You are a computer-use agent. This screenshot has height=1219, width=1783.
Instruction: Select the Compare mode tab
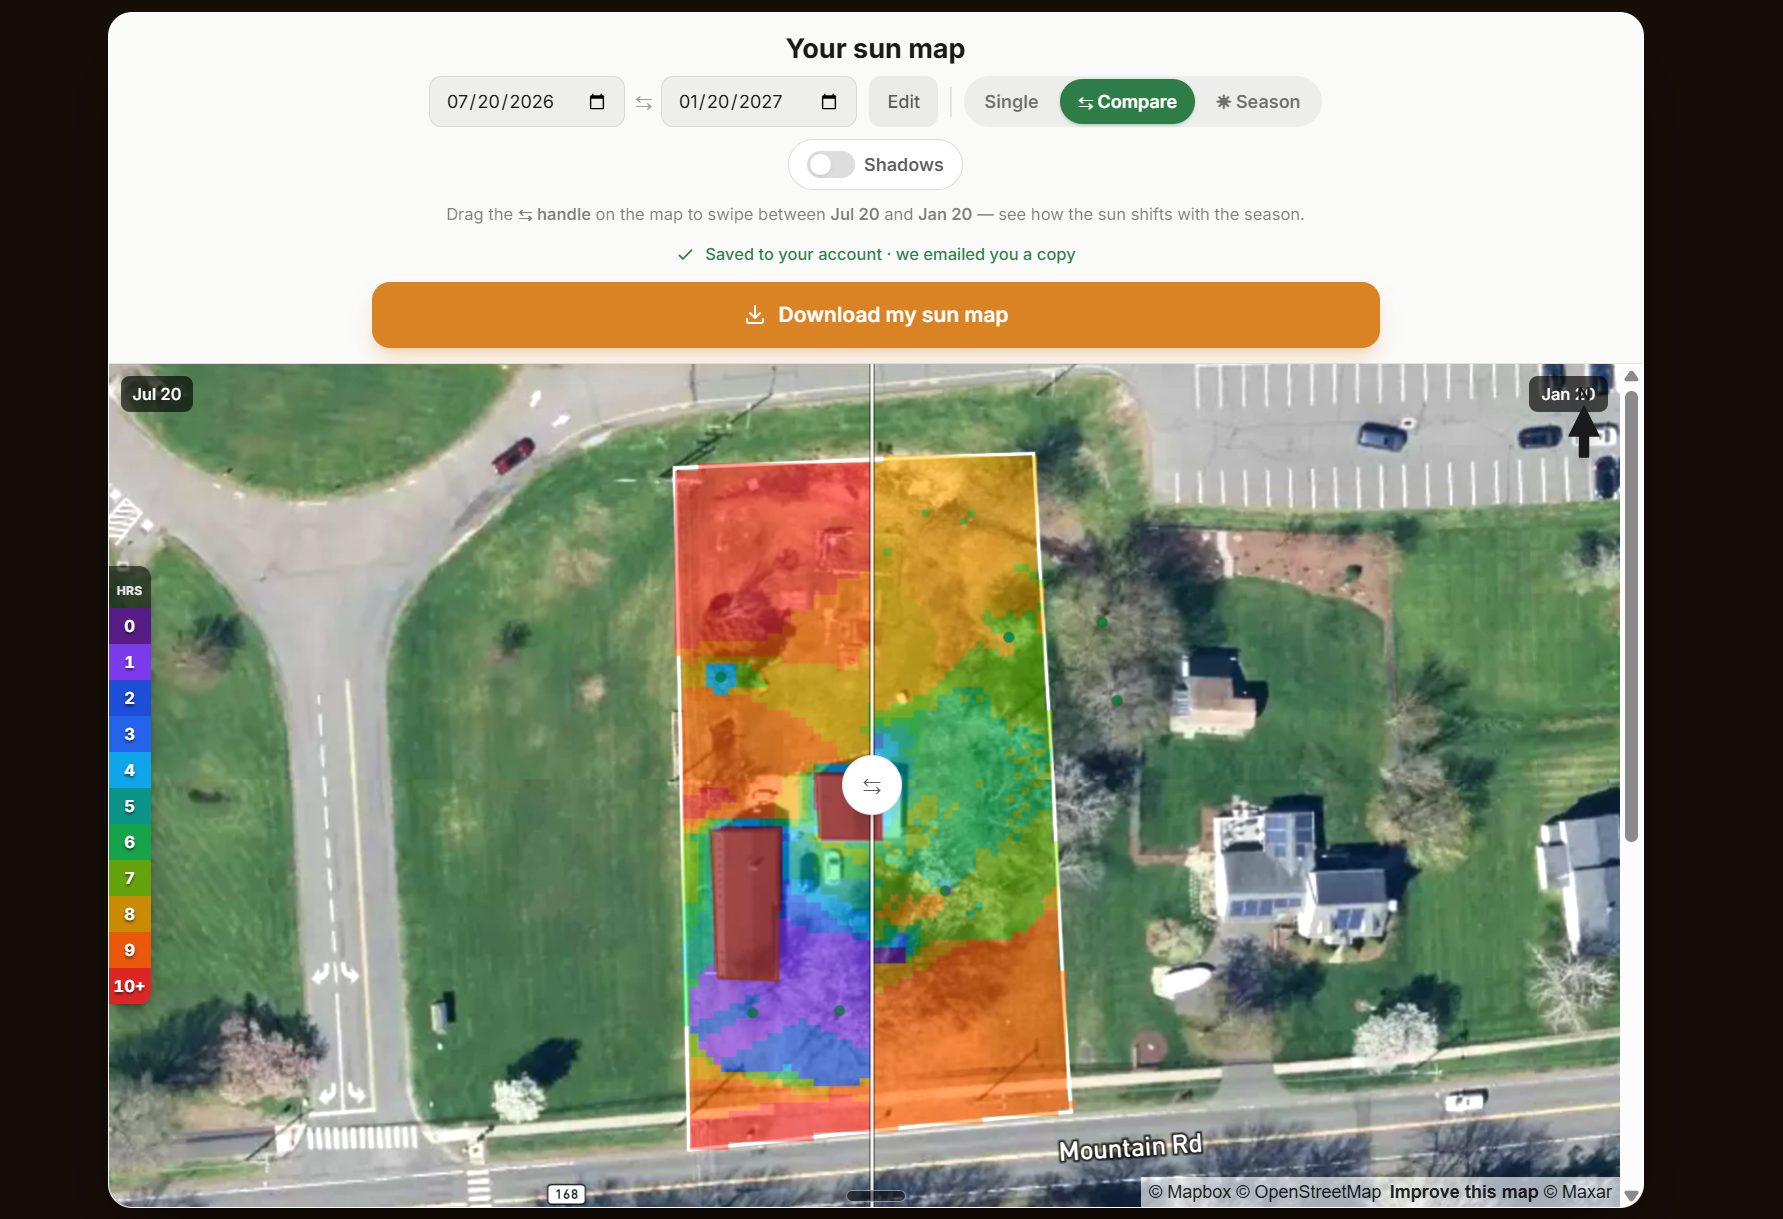(x=1127, y=102)
